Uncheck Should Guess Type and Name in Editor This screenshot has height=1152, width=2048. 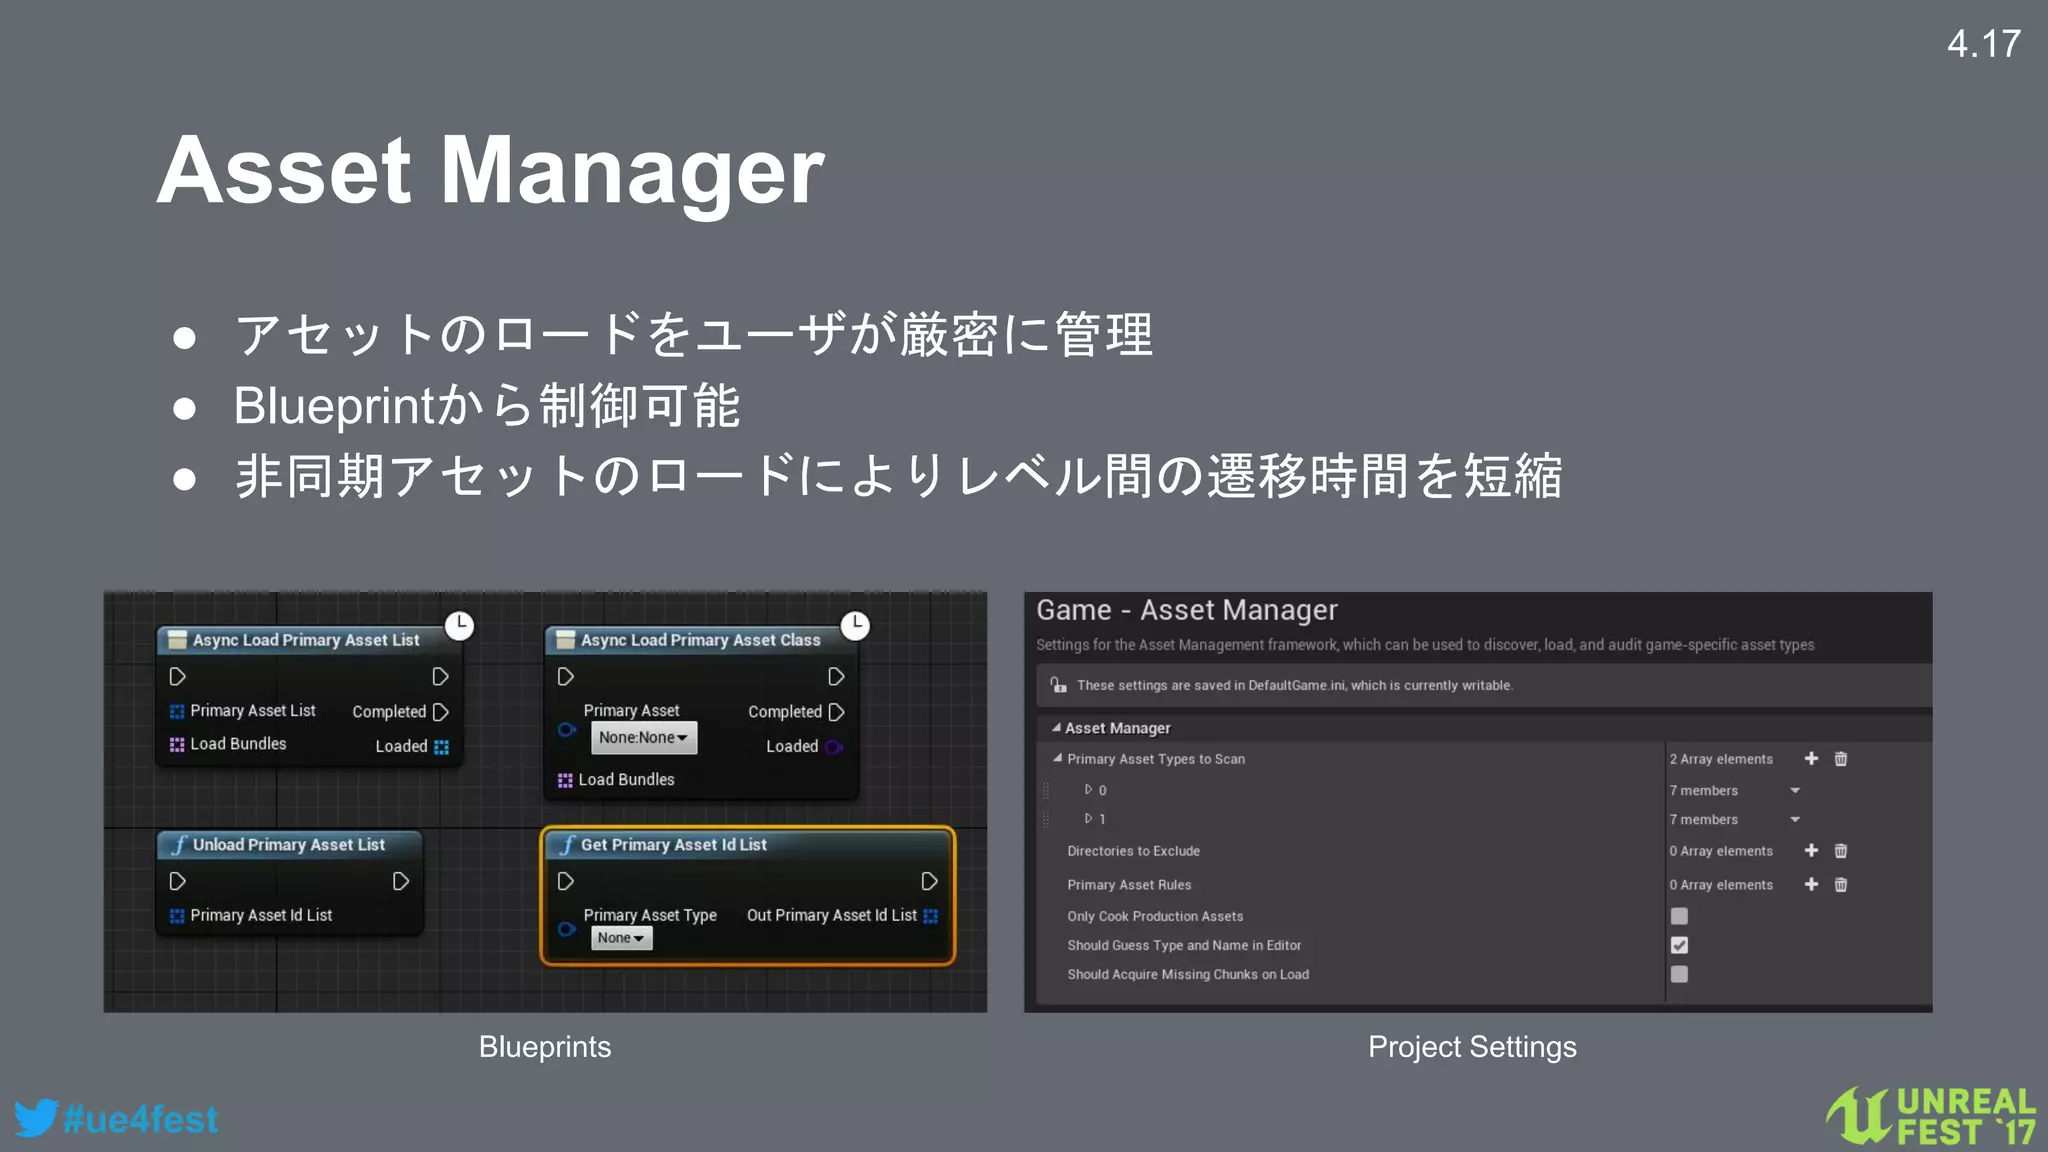coord(1679,945)
